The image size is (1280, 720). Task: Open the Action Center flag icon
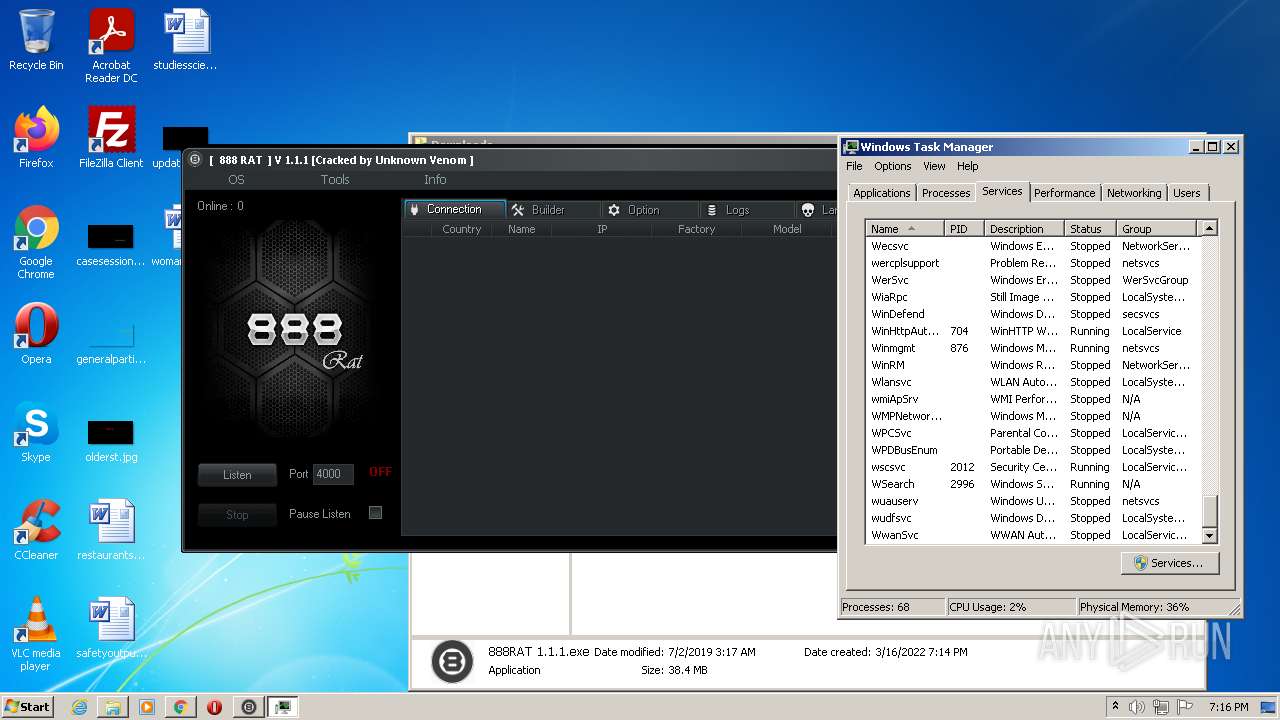pos(1185,707)
